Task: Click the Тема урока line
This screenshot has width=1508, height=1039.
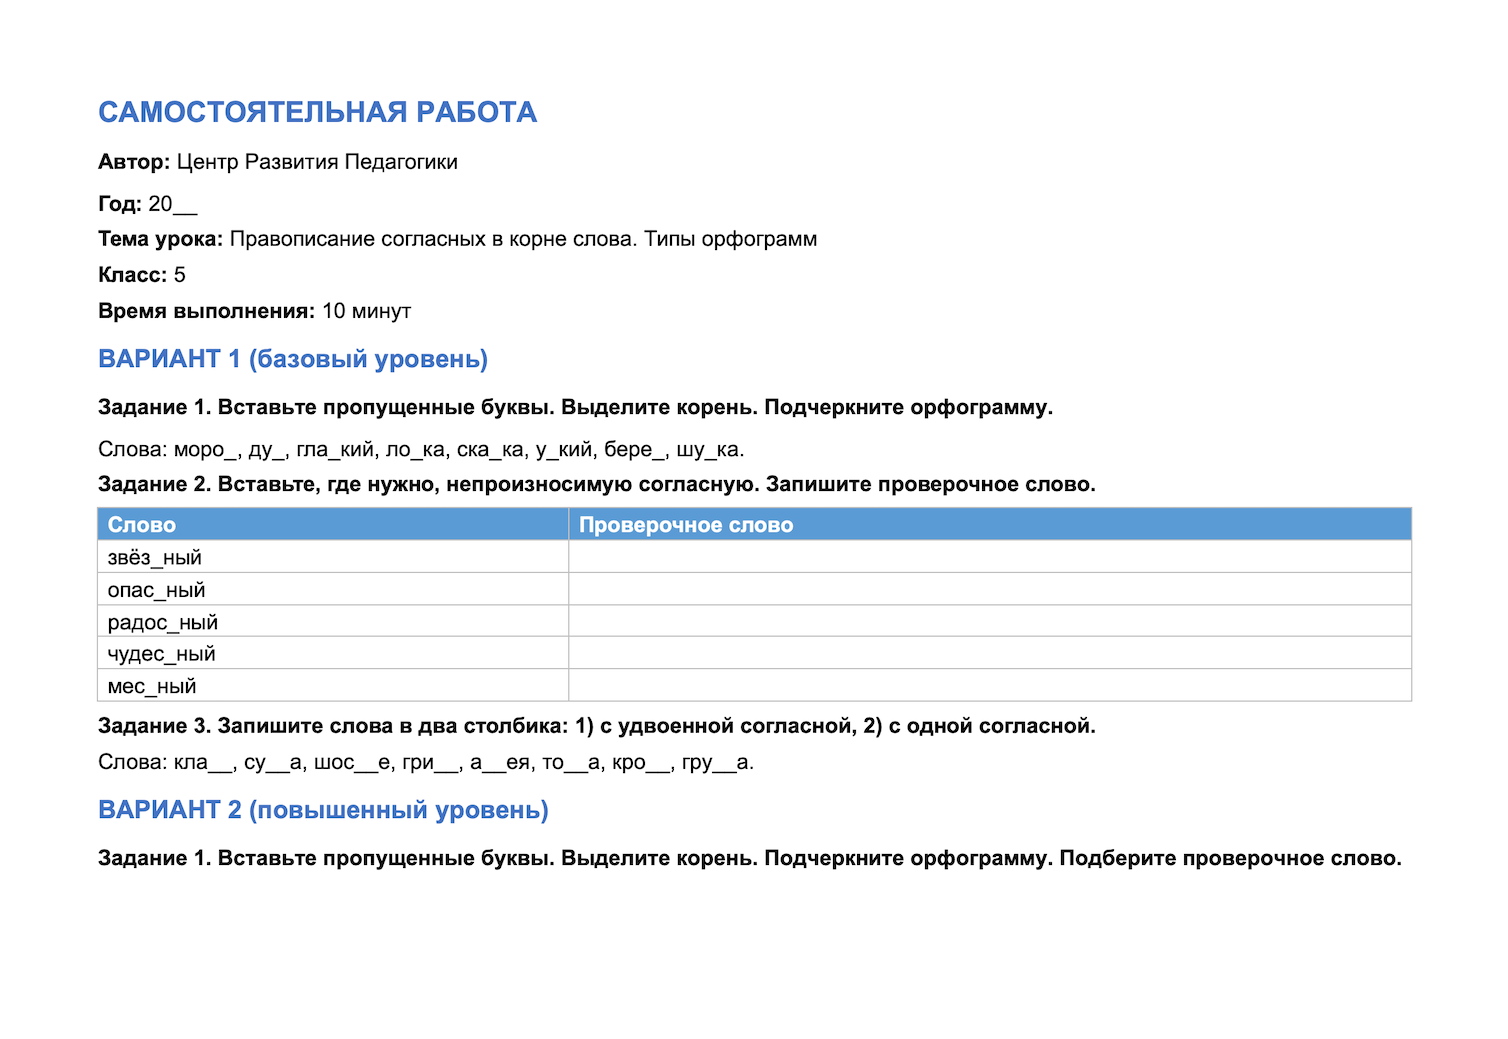Action: [457, 239]
